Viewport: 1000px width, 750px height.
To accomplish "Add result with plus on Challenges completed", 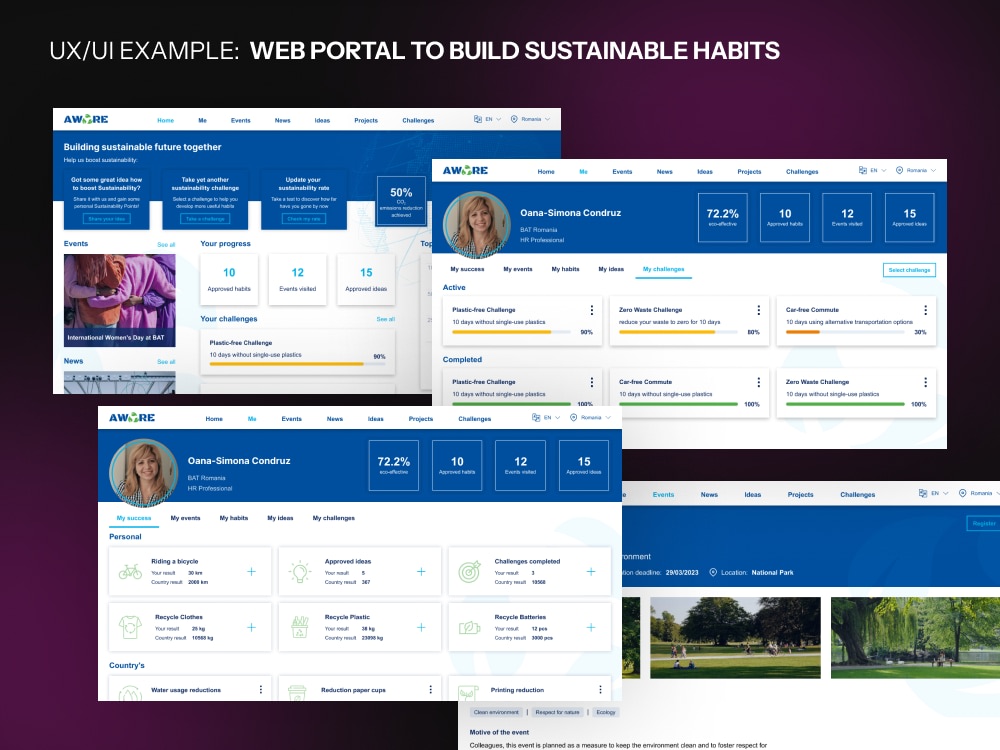I will pyautogui.click(x=591, y=572).
